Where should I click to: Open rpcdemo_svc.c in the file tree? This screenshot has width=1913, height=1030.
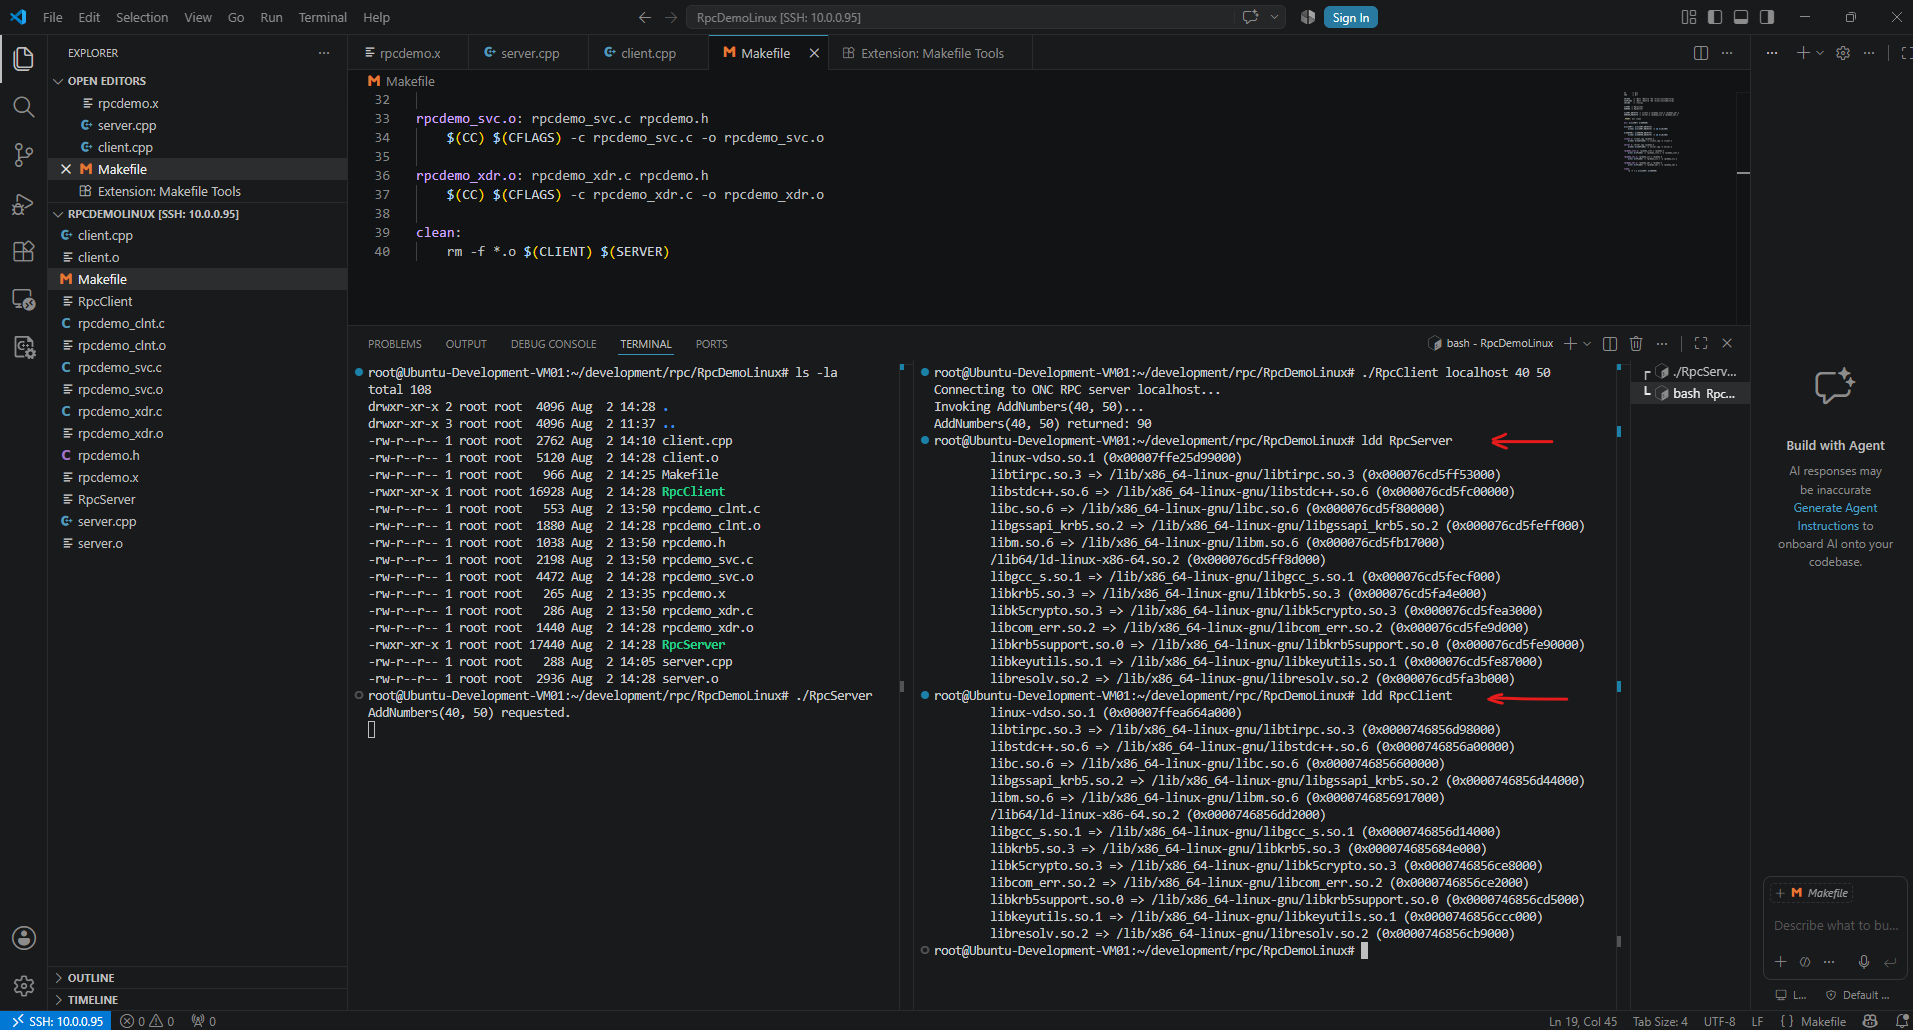[198, 367]
